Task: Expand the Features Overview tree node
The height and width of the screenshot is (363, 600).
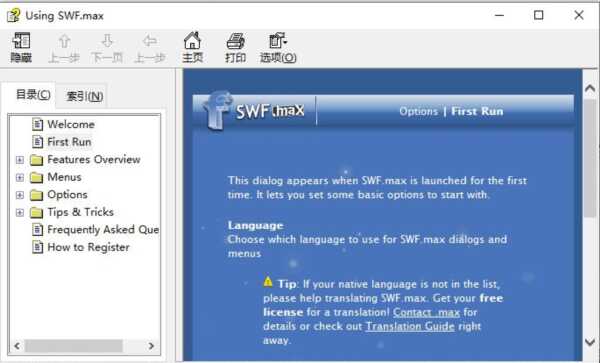Action: tap(20, 160)
